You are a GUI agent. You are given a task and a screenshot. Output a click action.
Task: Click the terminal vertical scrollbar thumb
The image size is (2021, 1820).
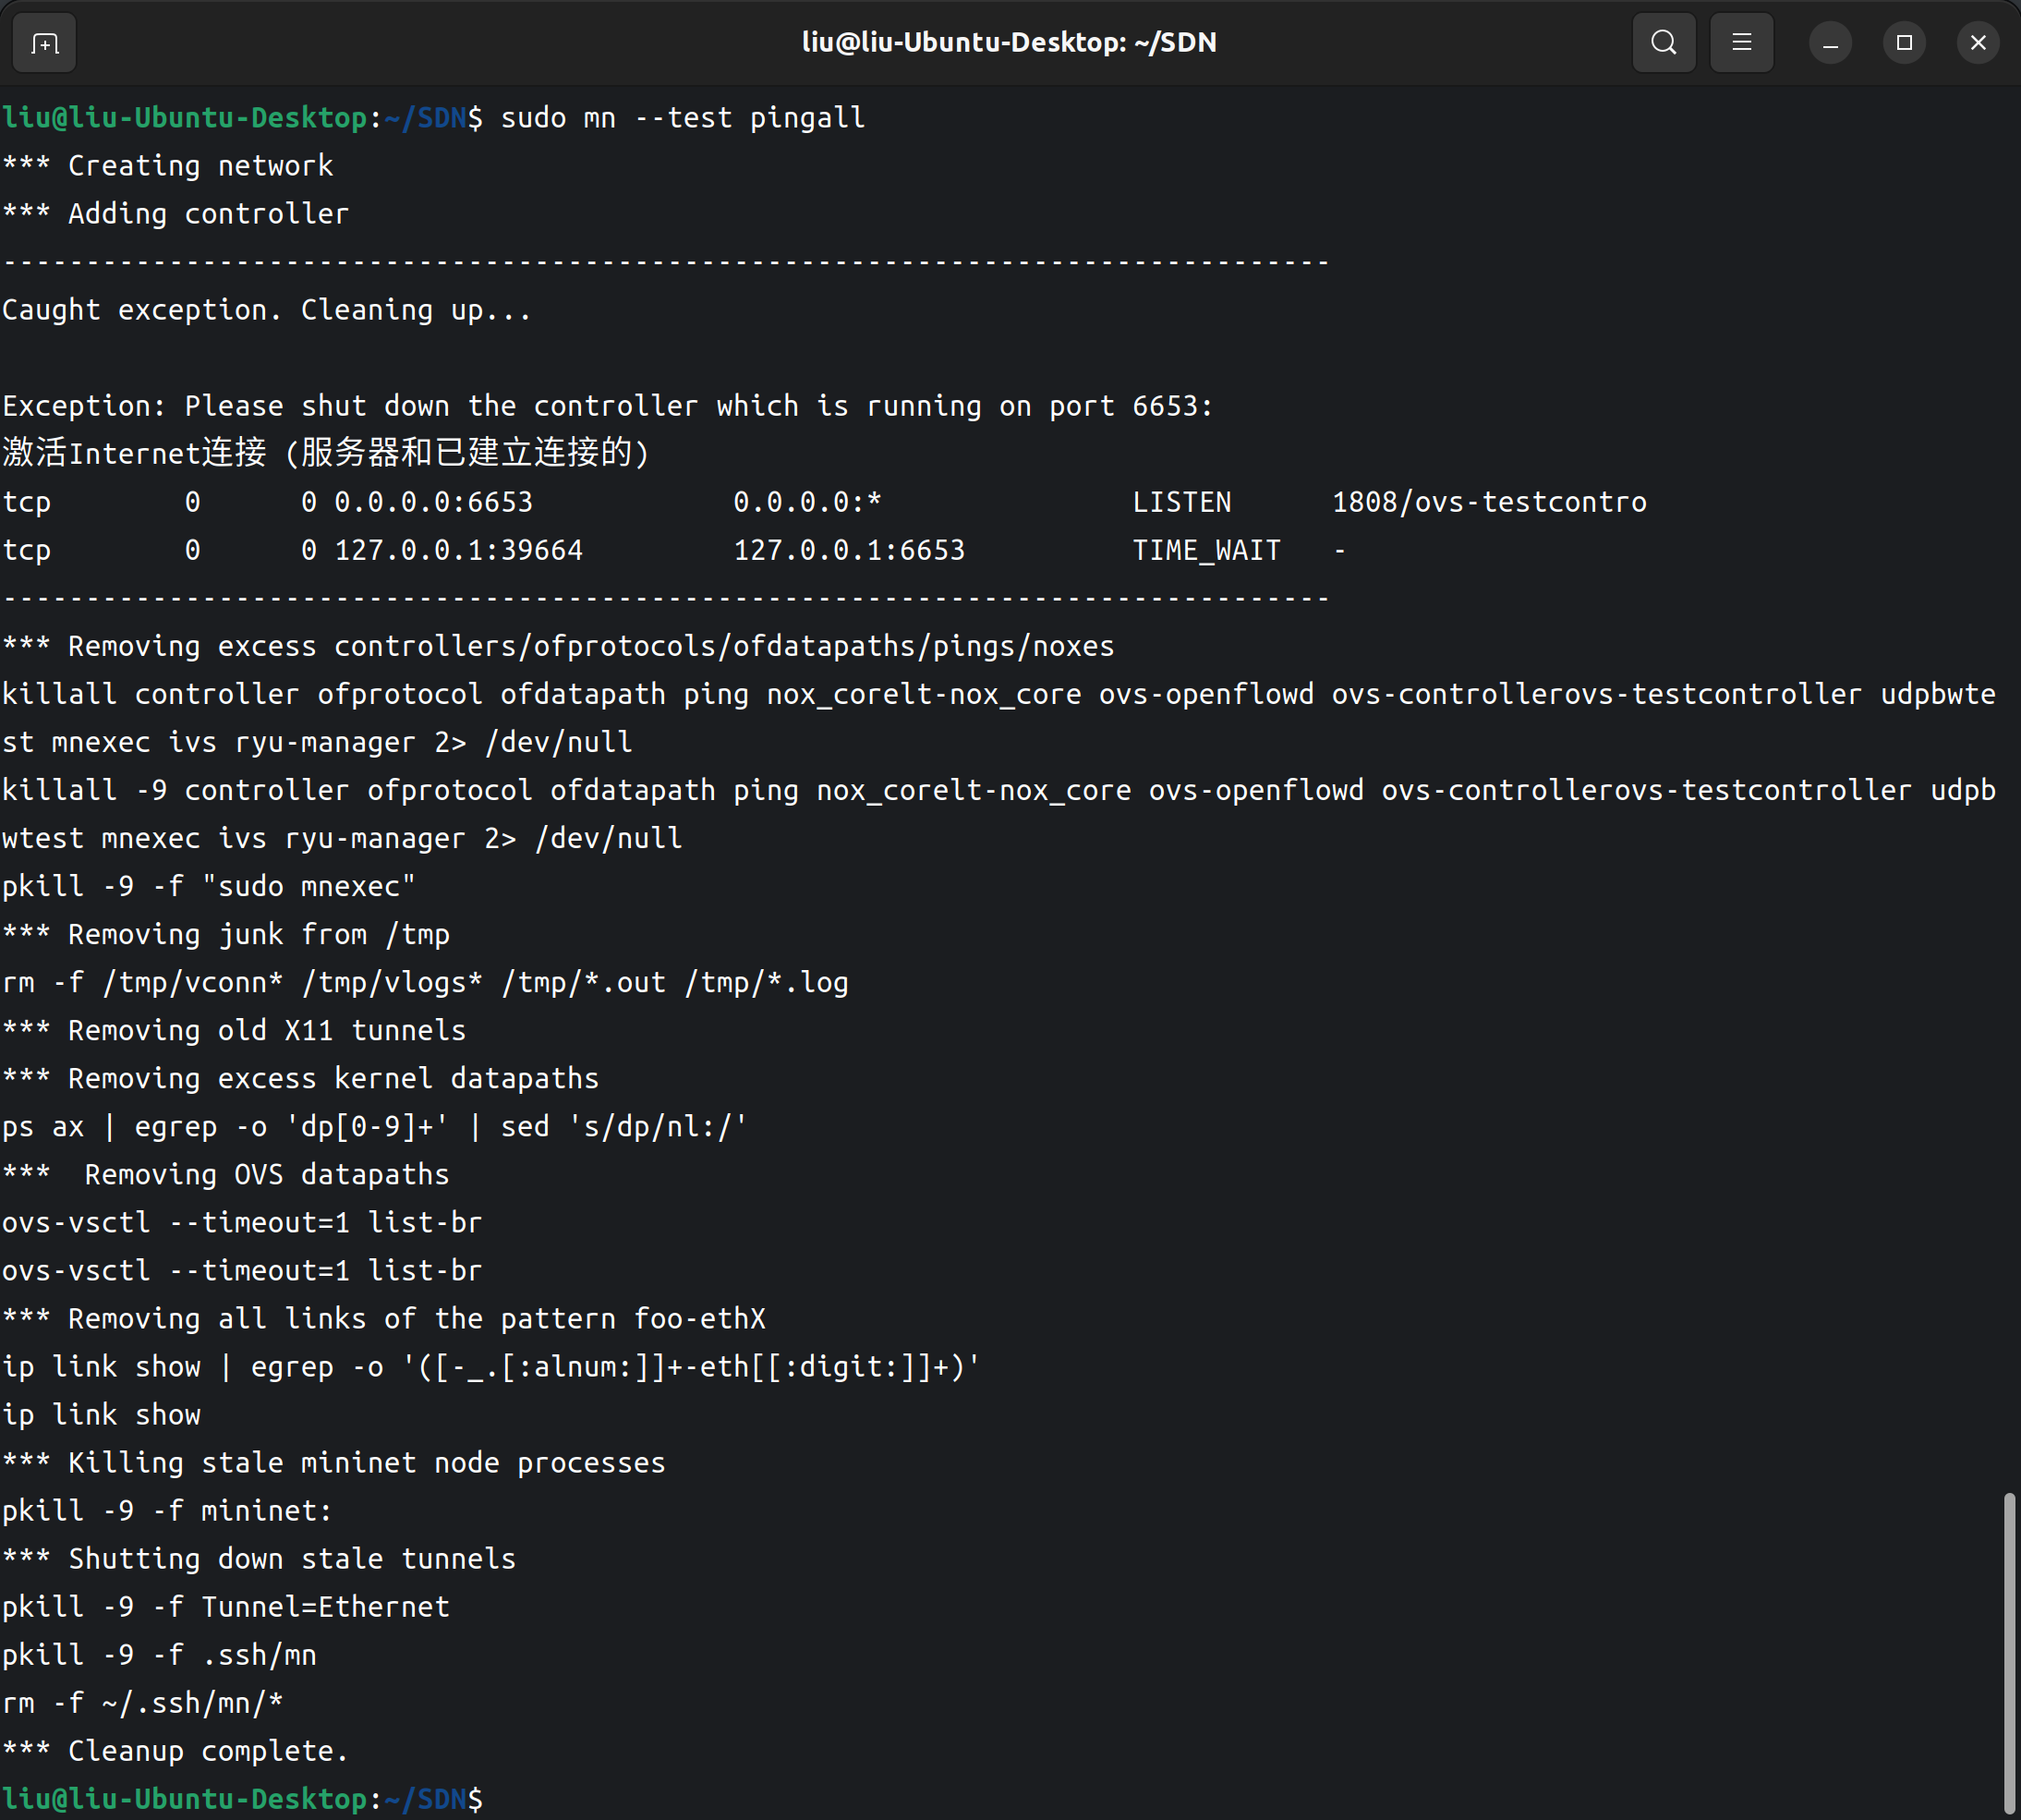pos(2009,1653)
